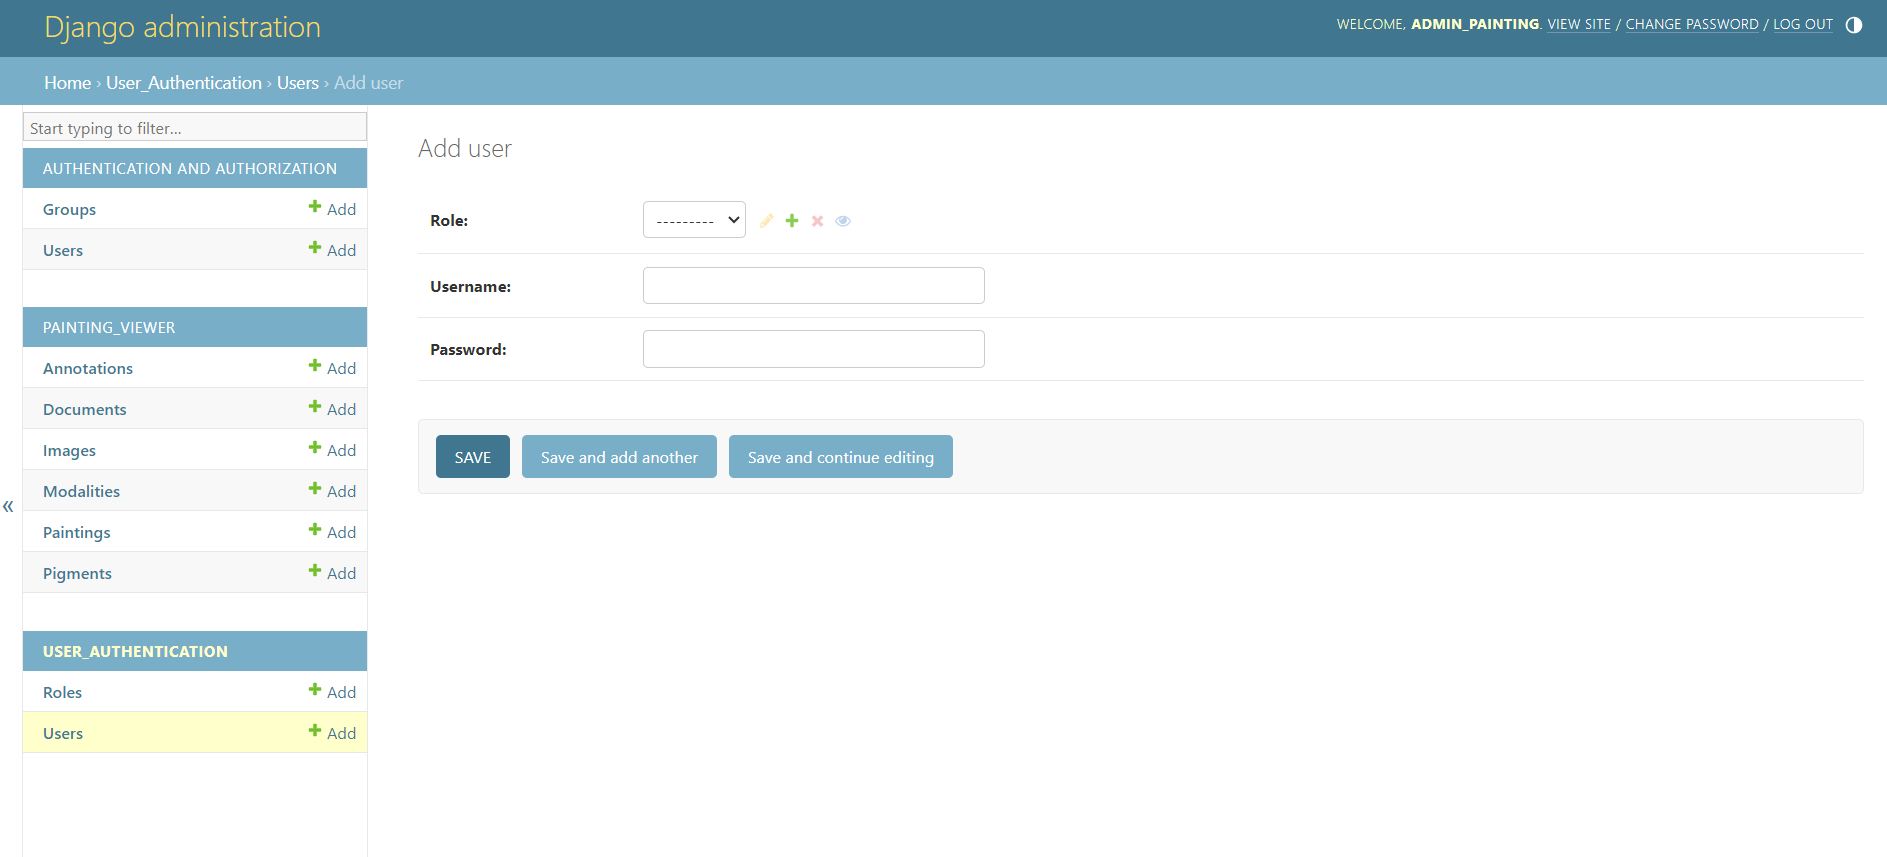Open the Role dropdown

pyautogui.click(x=694, y=220)
